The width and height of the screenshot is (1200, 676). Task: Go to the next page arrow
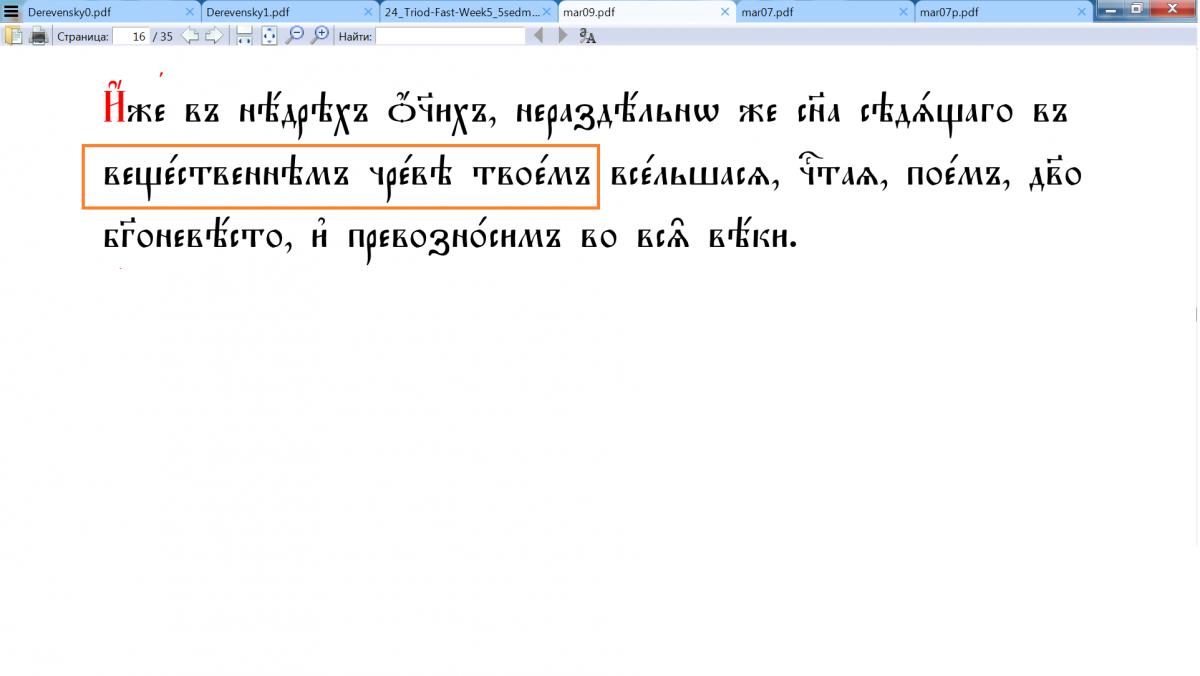(213, 36)
